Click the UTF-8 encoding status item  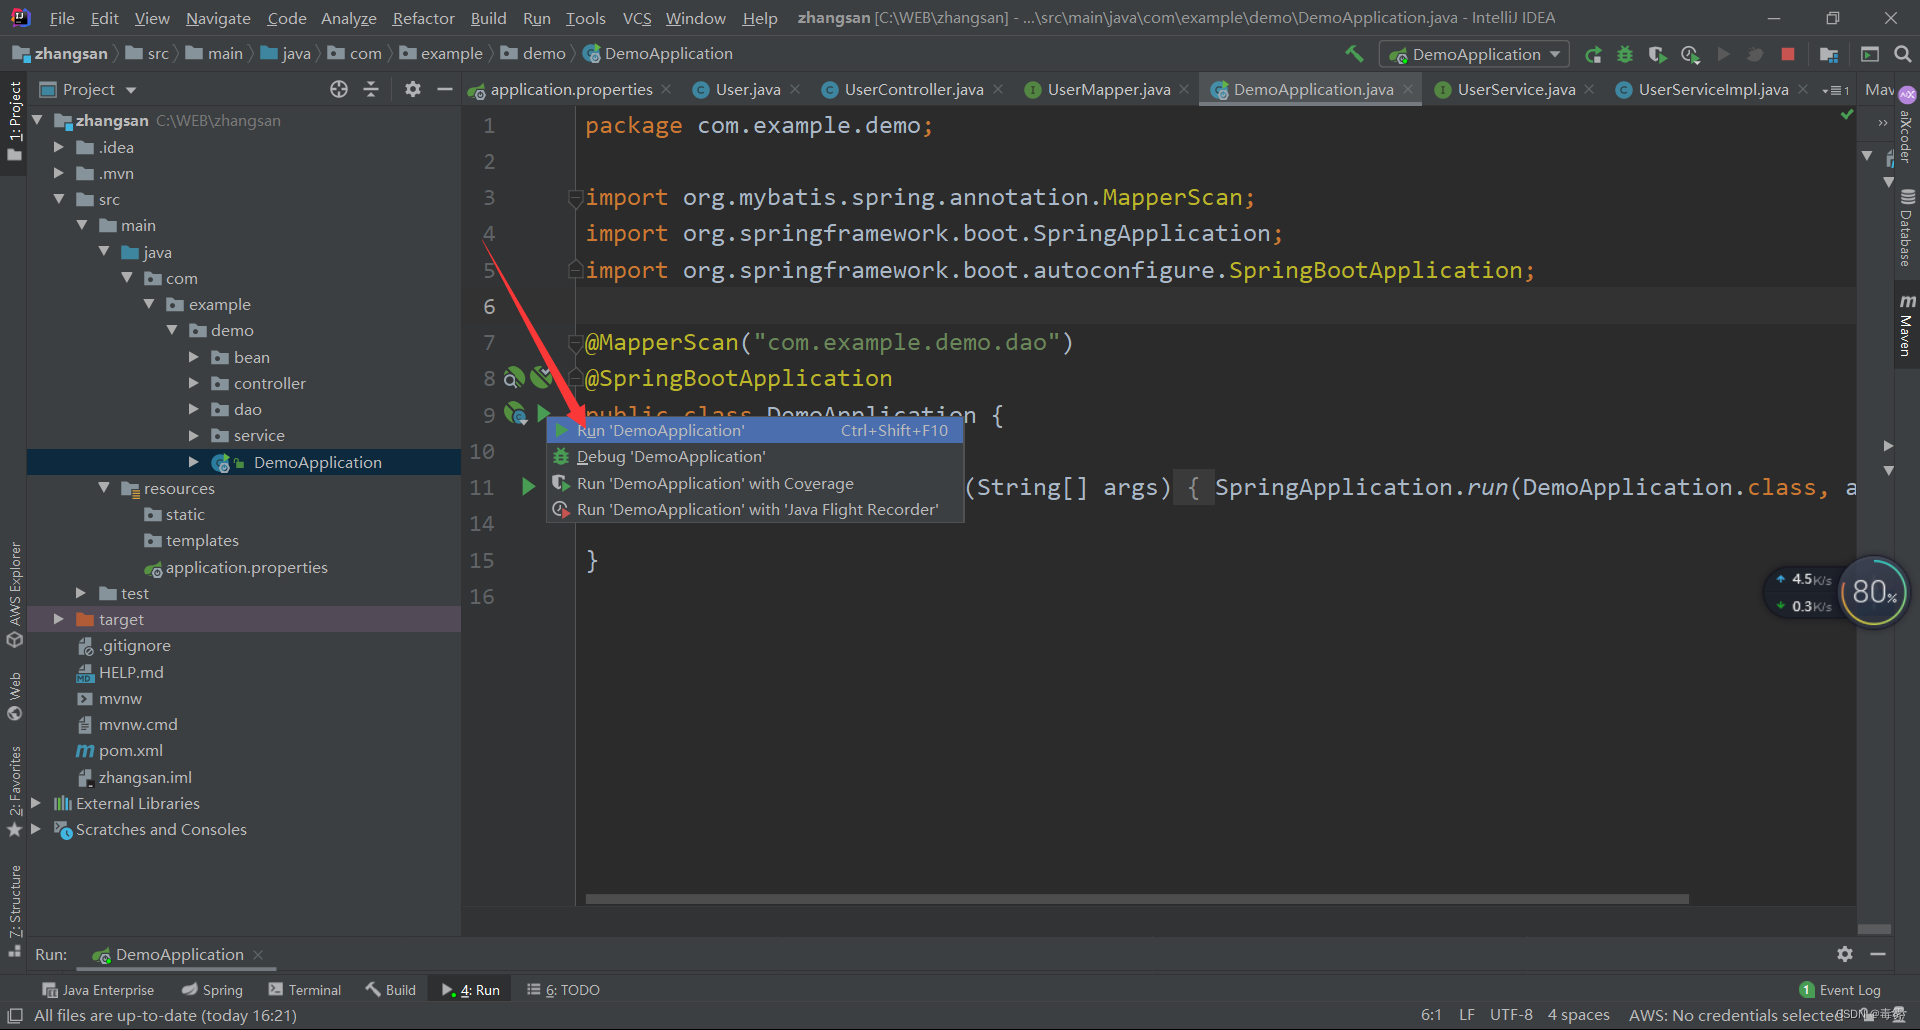tap(1511, 1015)
